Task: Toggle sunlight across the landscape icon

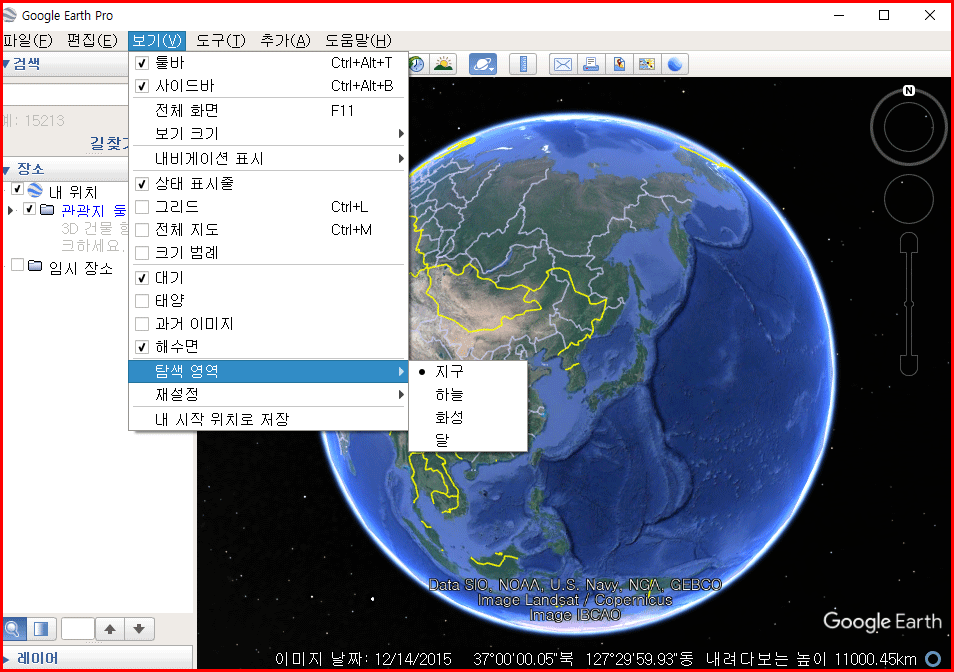Action: point(444,64)
